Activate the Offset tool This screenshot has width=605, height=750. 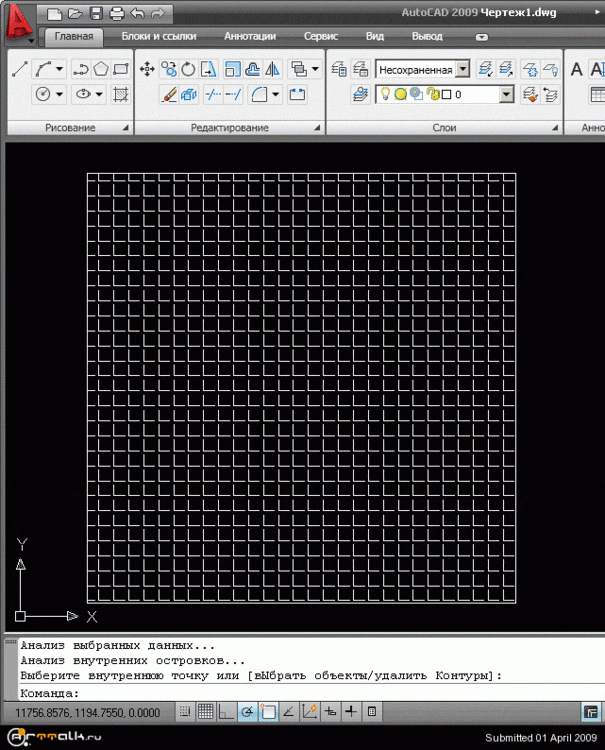pos(252,69)
